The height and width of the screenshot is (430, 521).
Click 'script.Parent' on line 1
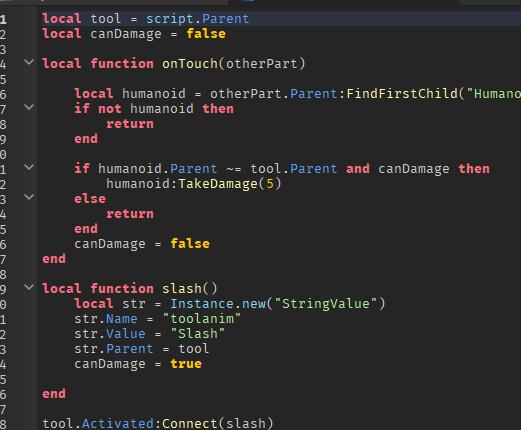tap(197, 19)
